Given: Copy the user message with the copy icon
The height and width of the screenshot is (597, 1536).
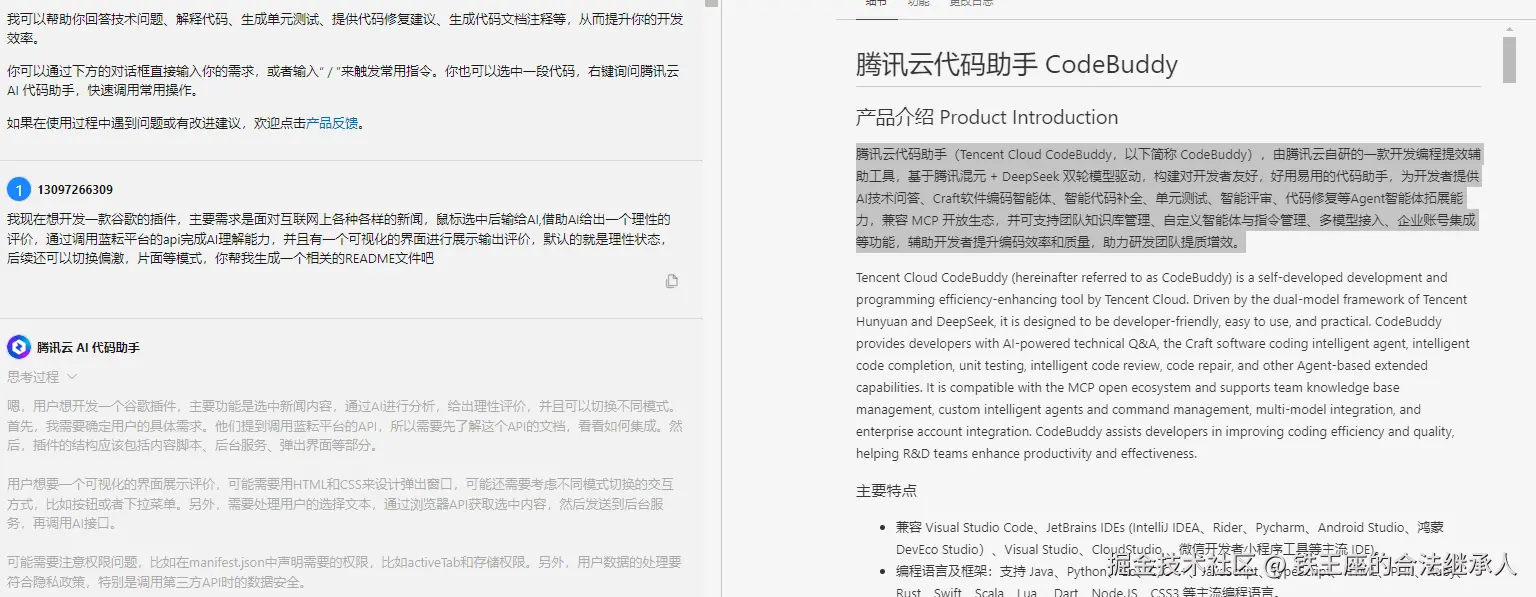Looking at the screenshot, I should [672, 281].
